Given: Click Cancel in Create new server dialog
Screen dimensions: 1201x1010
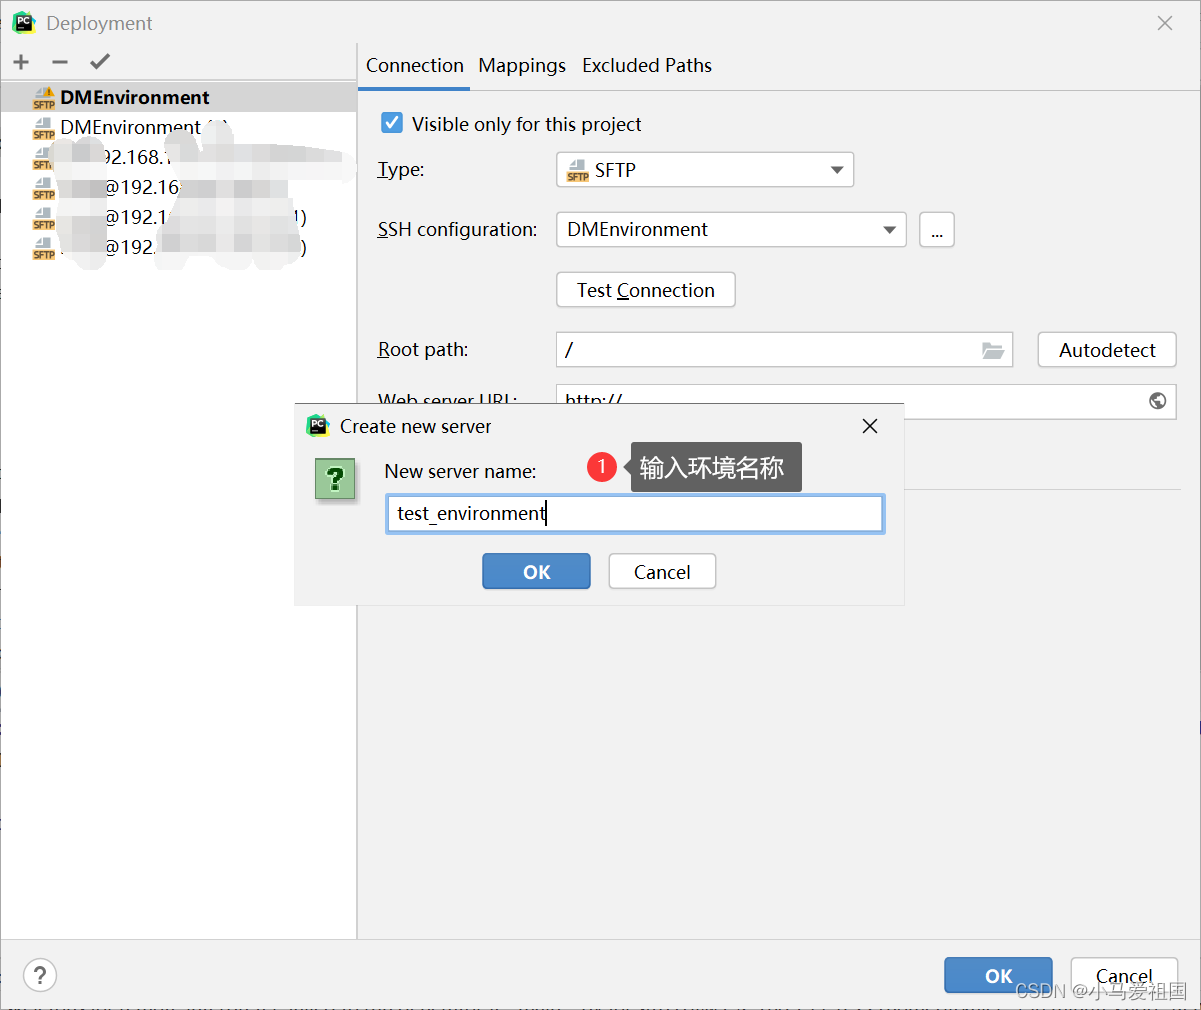Looking at the screenshot, I should pyautogui.click(x=662, y=572).
